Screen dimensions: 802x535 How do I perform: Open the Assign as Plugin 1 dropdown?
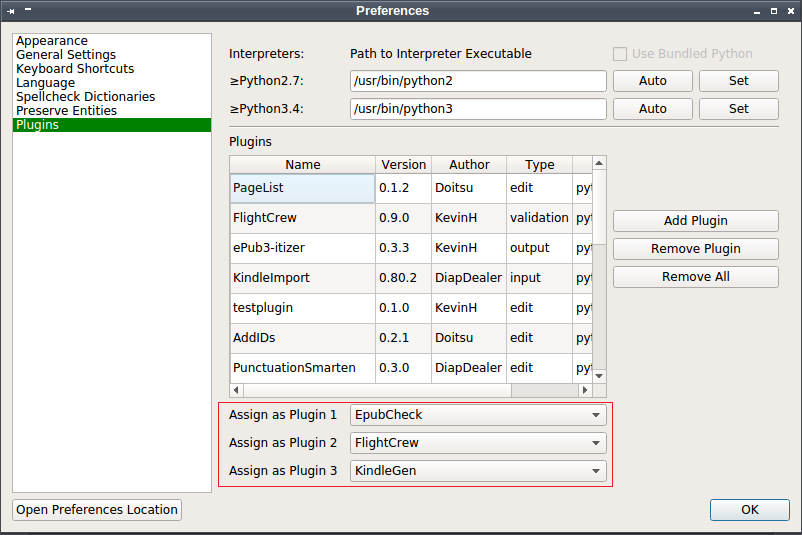[x=478, y=414]
